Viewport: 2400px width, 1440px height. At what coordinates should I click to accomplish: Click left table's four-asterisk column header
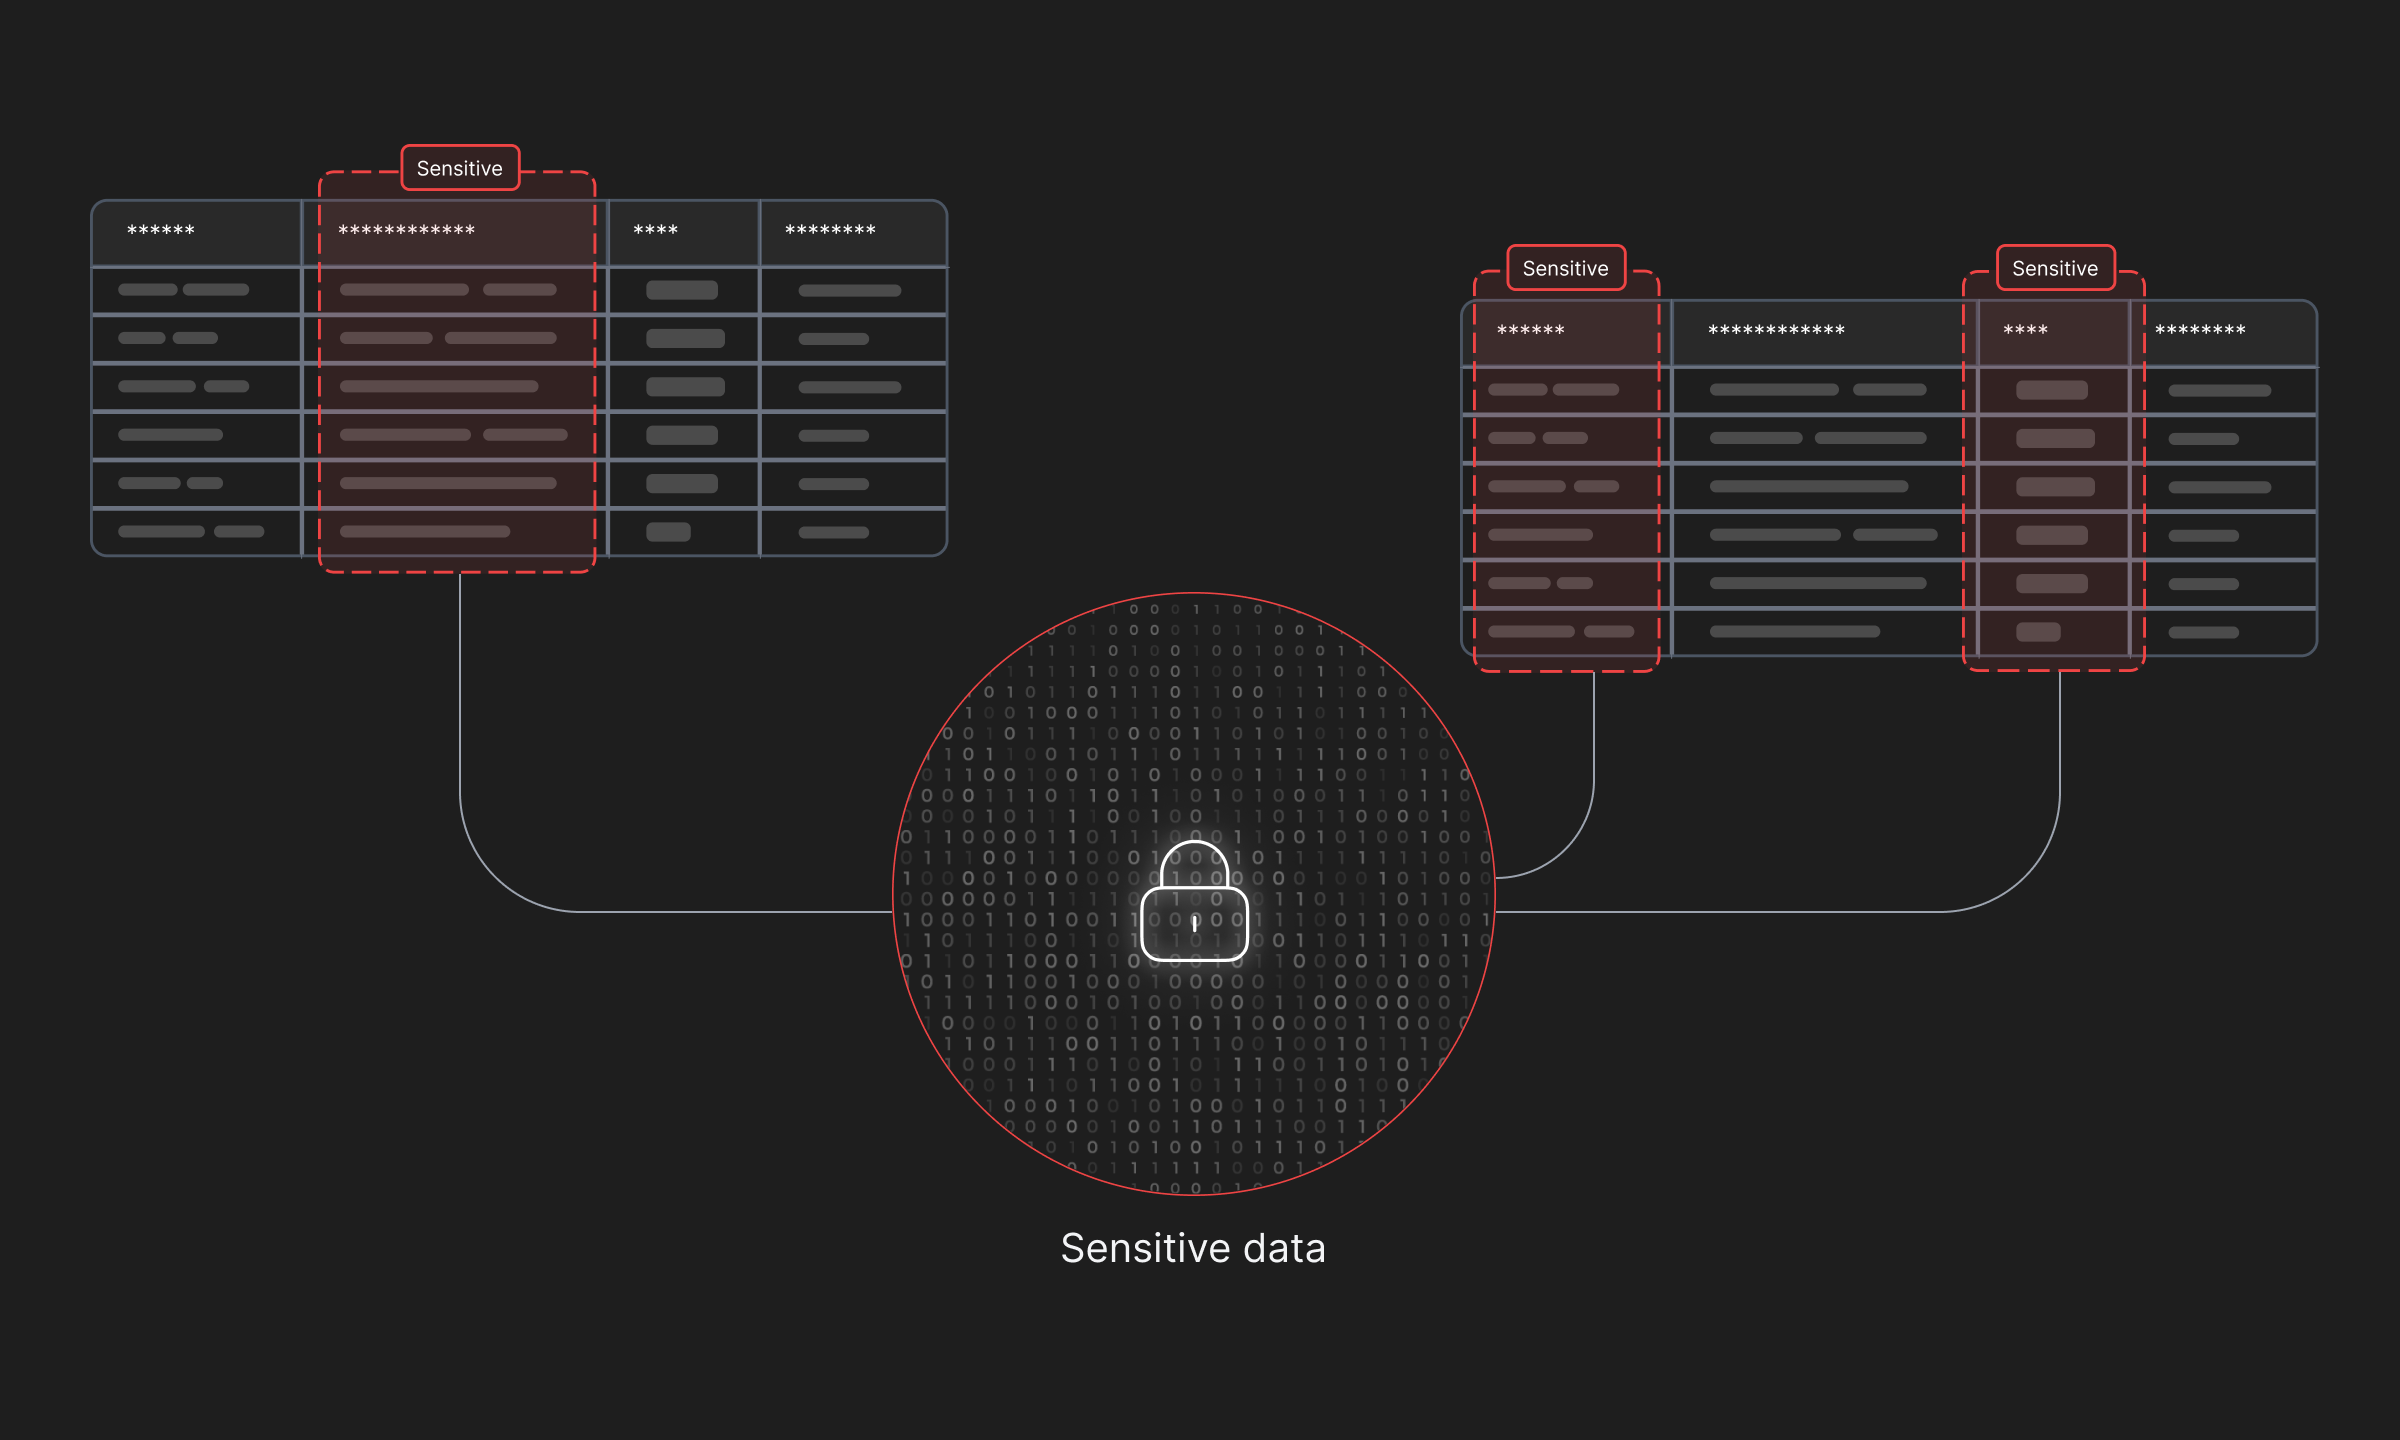pyautogui.click(x=656, y=231)
